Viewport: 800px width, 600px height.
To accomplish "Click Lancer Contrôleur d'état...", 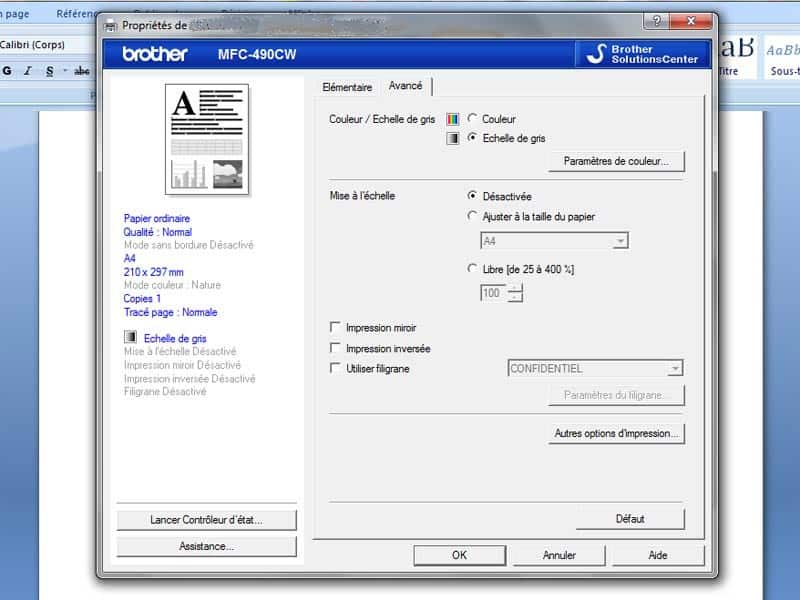I will pos(207,520).
